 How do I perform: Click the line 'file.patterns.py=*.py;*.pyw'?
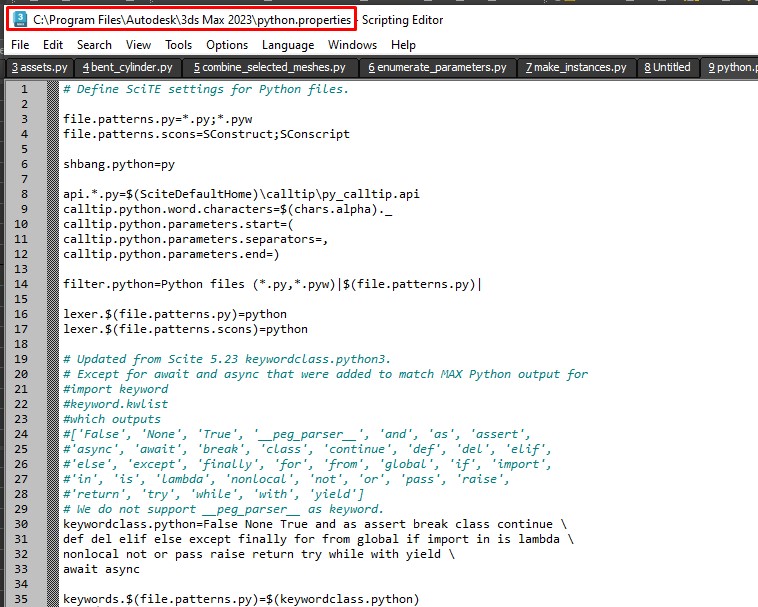click(158, 119)
